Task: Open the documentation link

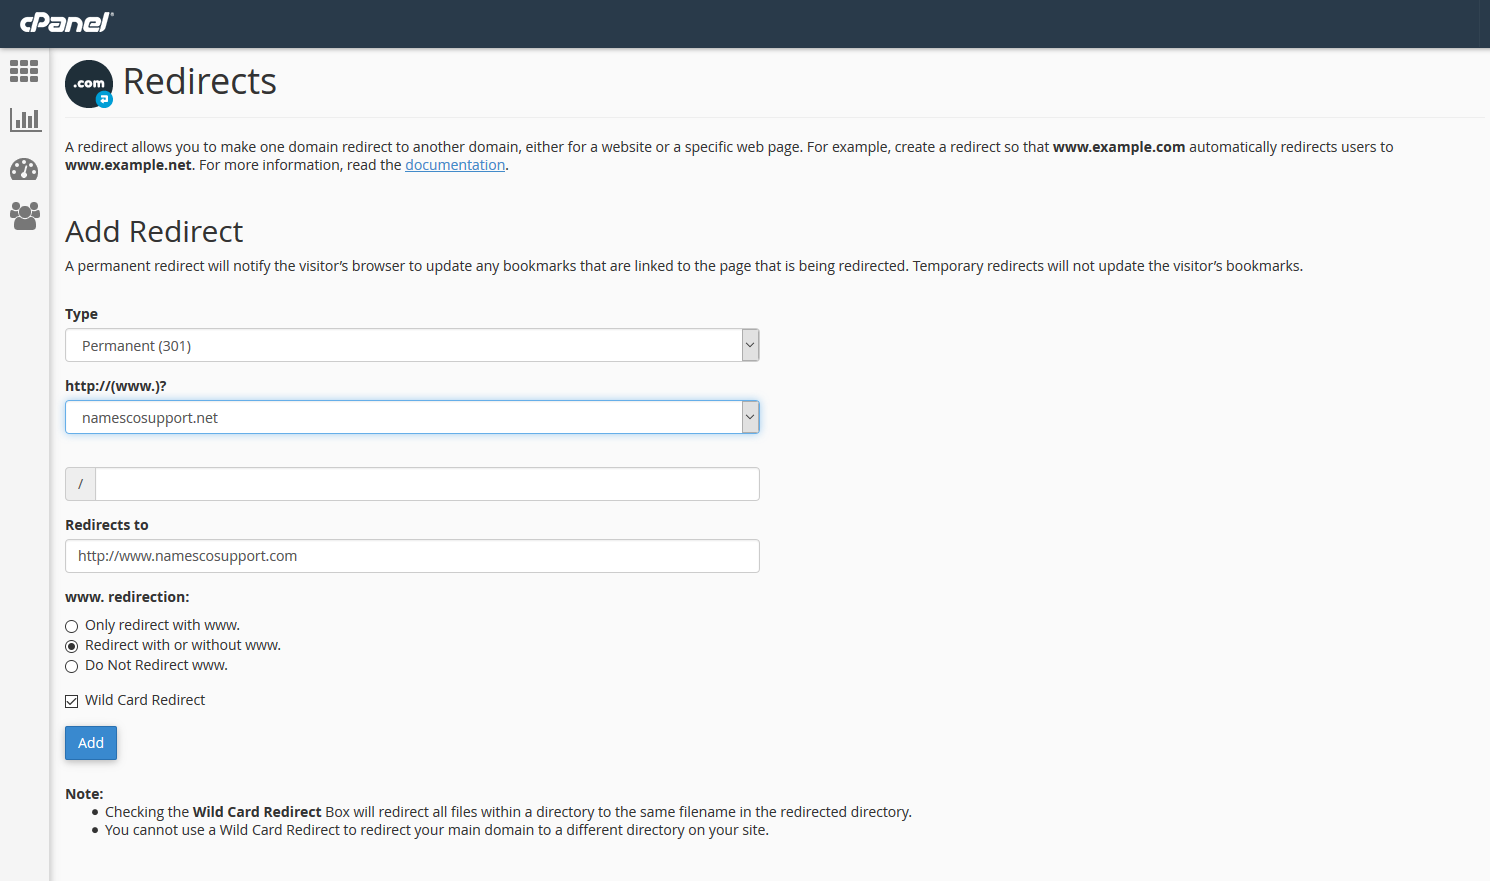Action: [455, 164]
